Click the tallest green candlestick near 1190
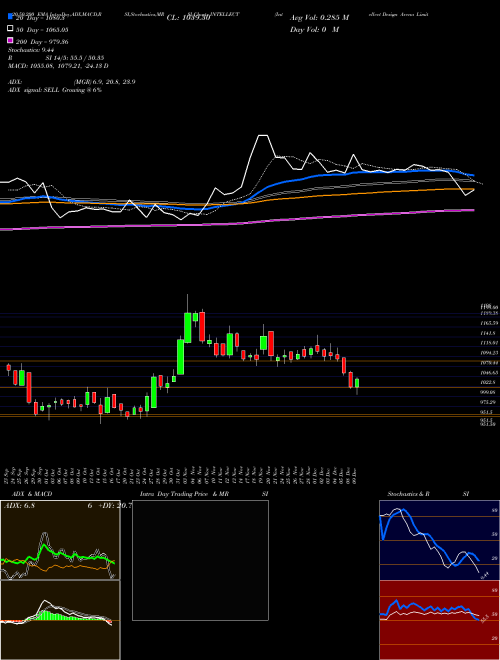The image size is (500, 660). pos(187,327)
